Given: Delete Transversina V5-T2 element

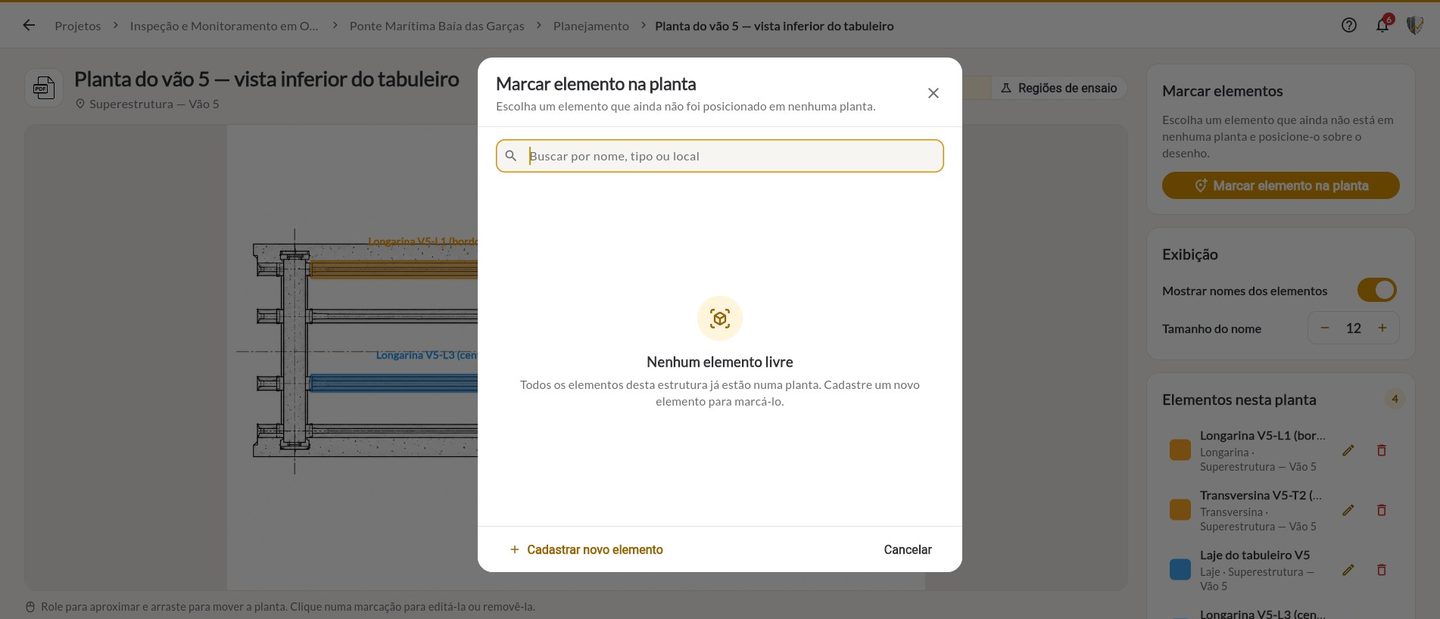Looking at the screenshot, I should click(x=1382, y=510).
